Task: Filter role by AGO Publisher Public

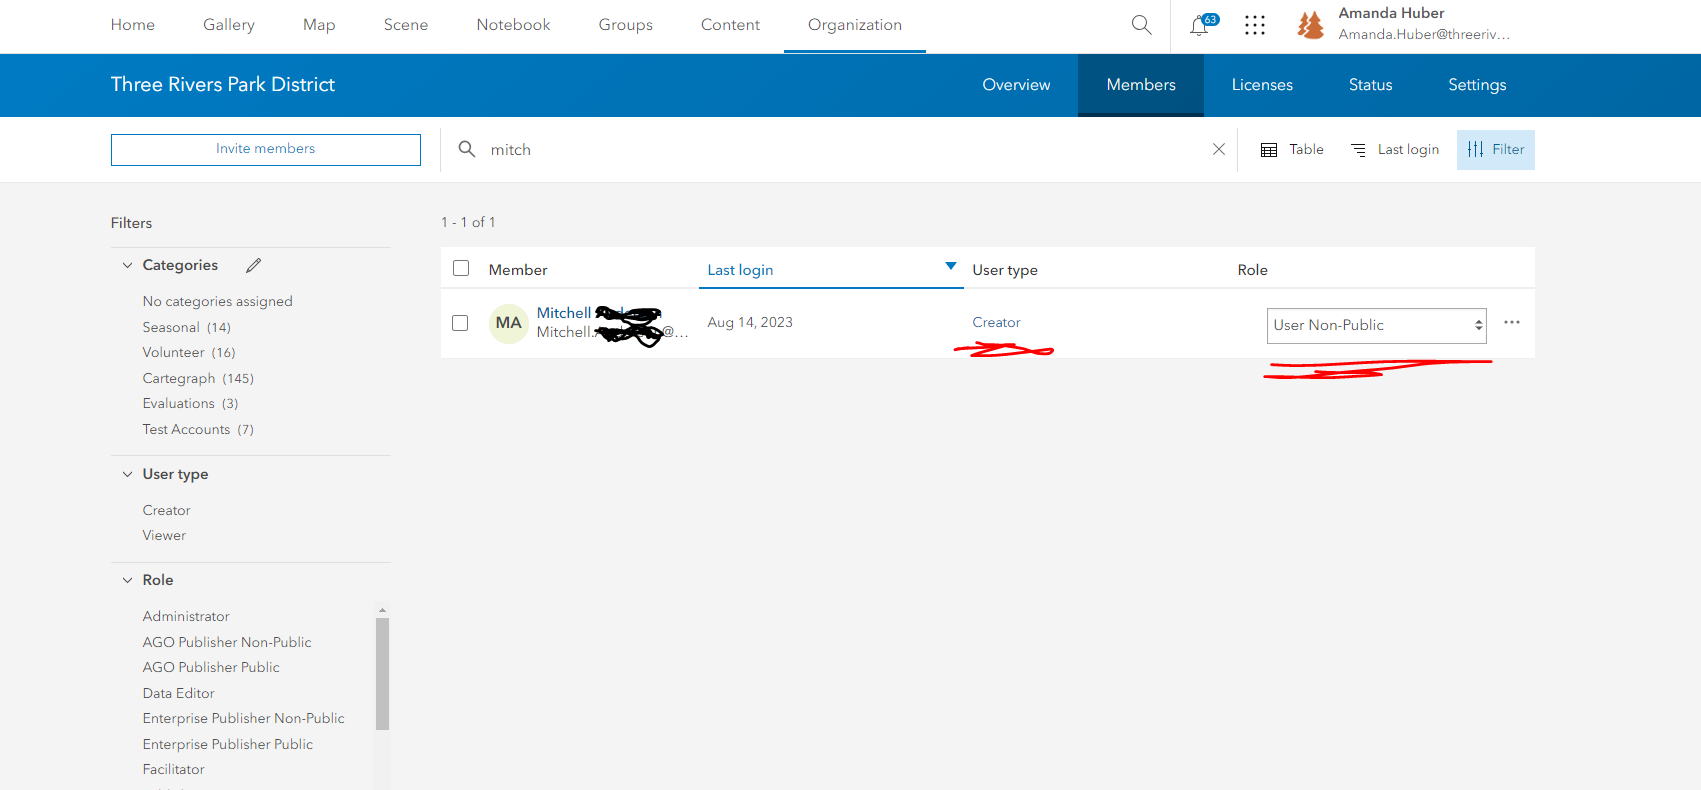Action: (211, 667)
